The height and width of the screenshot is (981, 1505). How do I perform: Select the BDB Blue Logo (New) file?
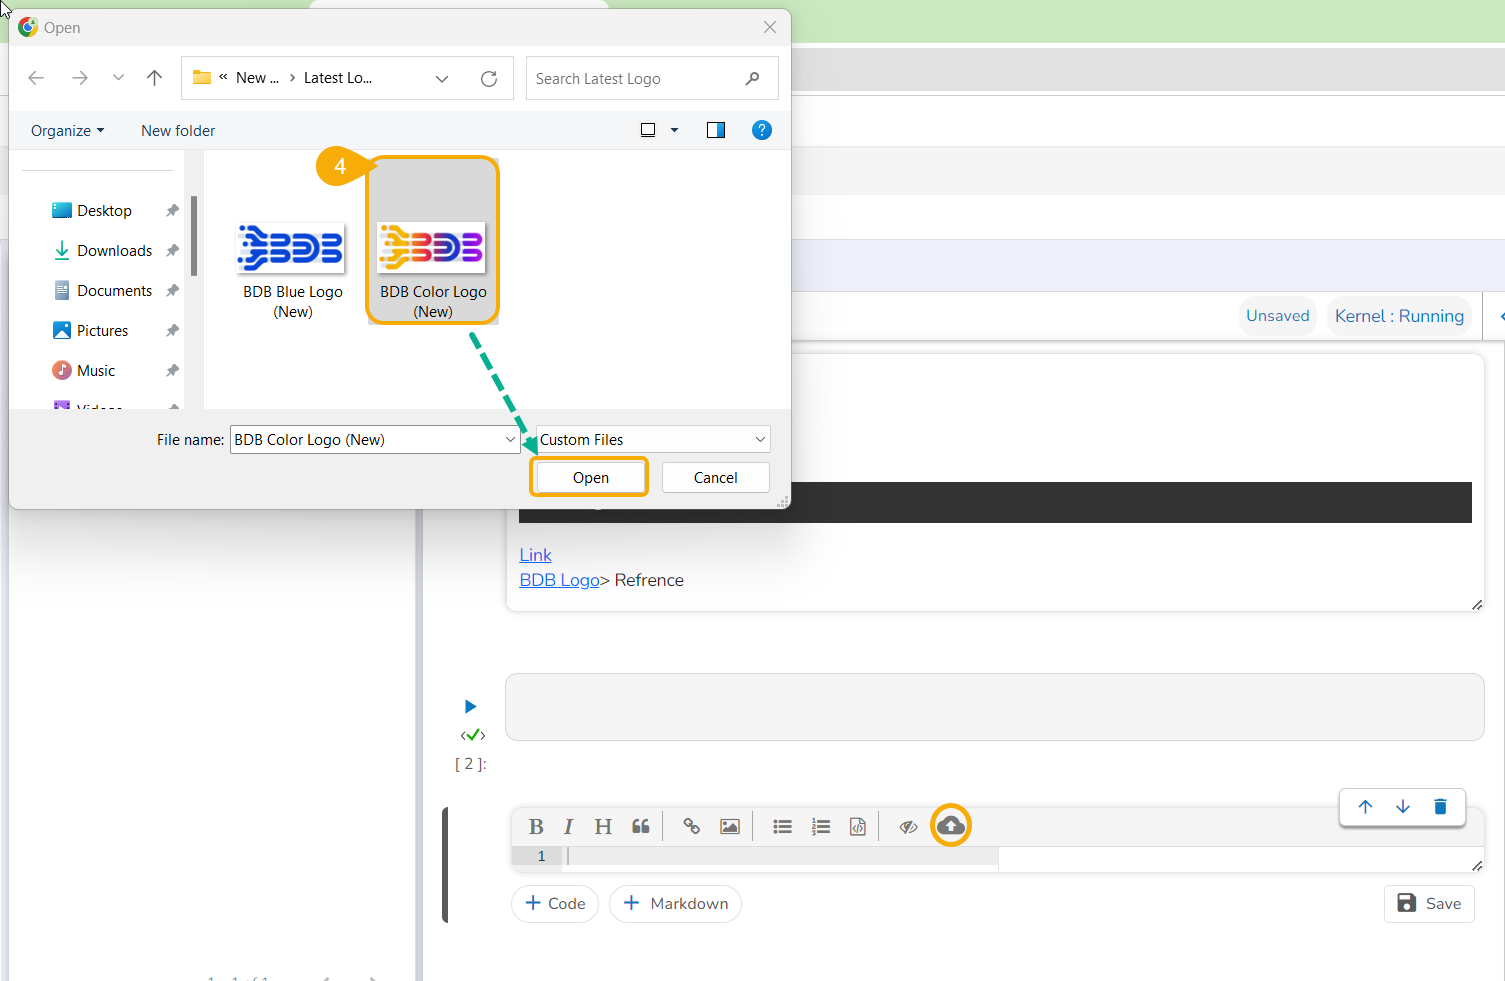[x=292, y=270]
